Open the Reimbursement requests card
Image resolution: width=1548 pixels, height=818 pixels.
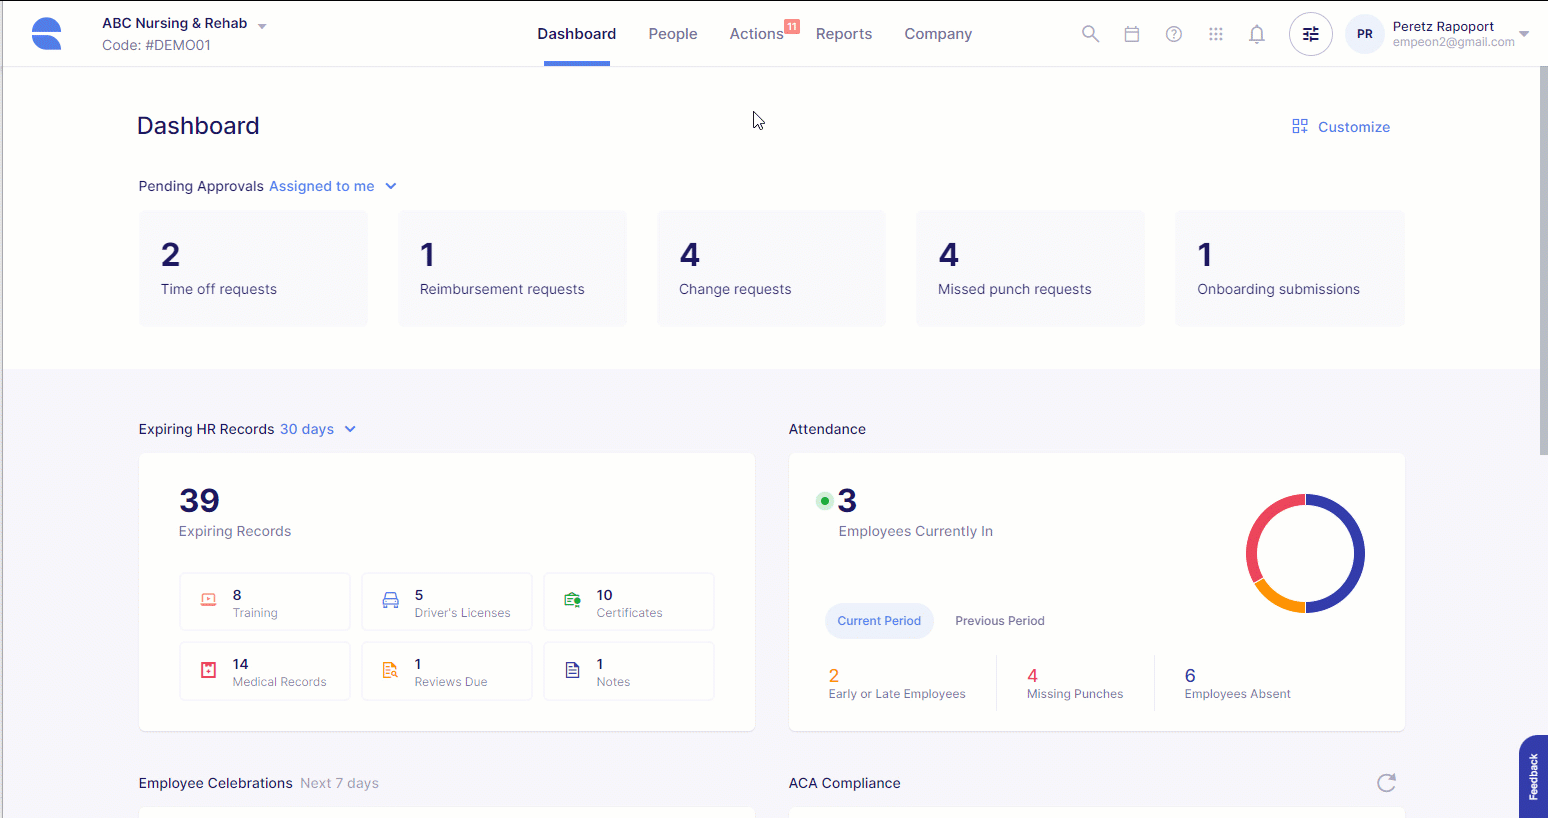(x=512, y=268)
